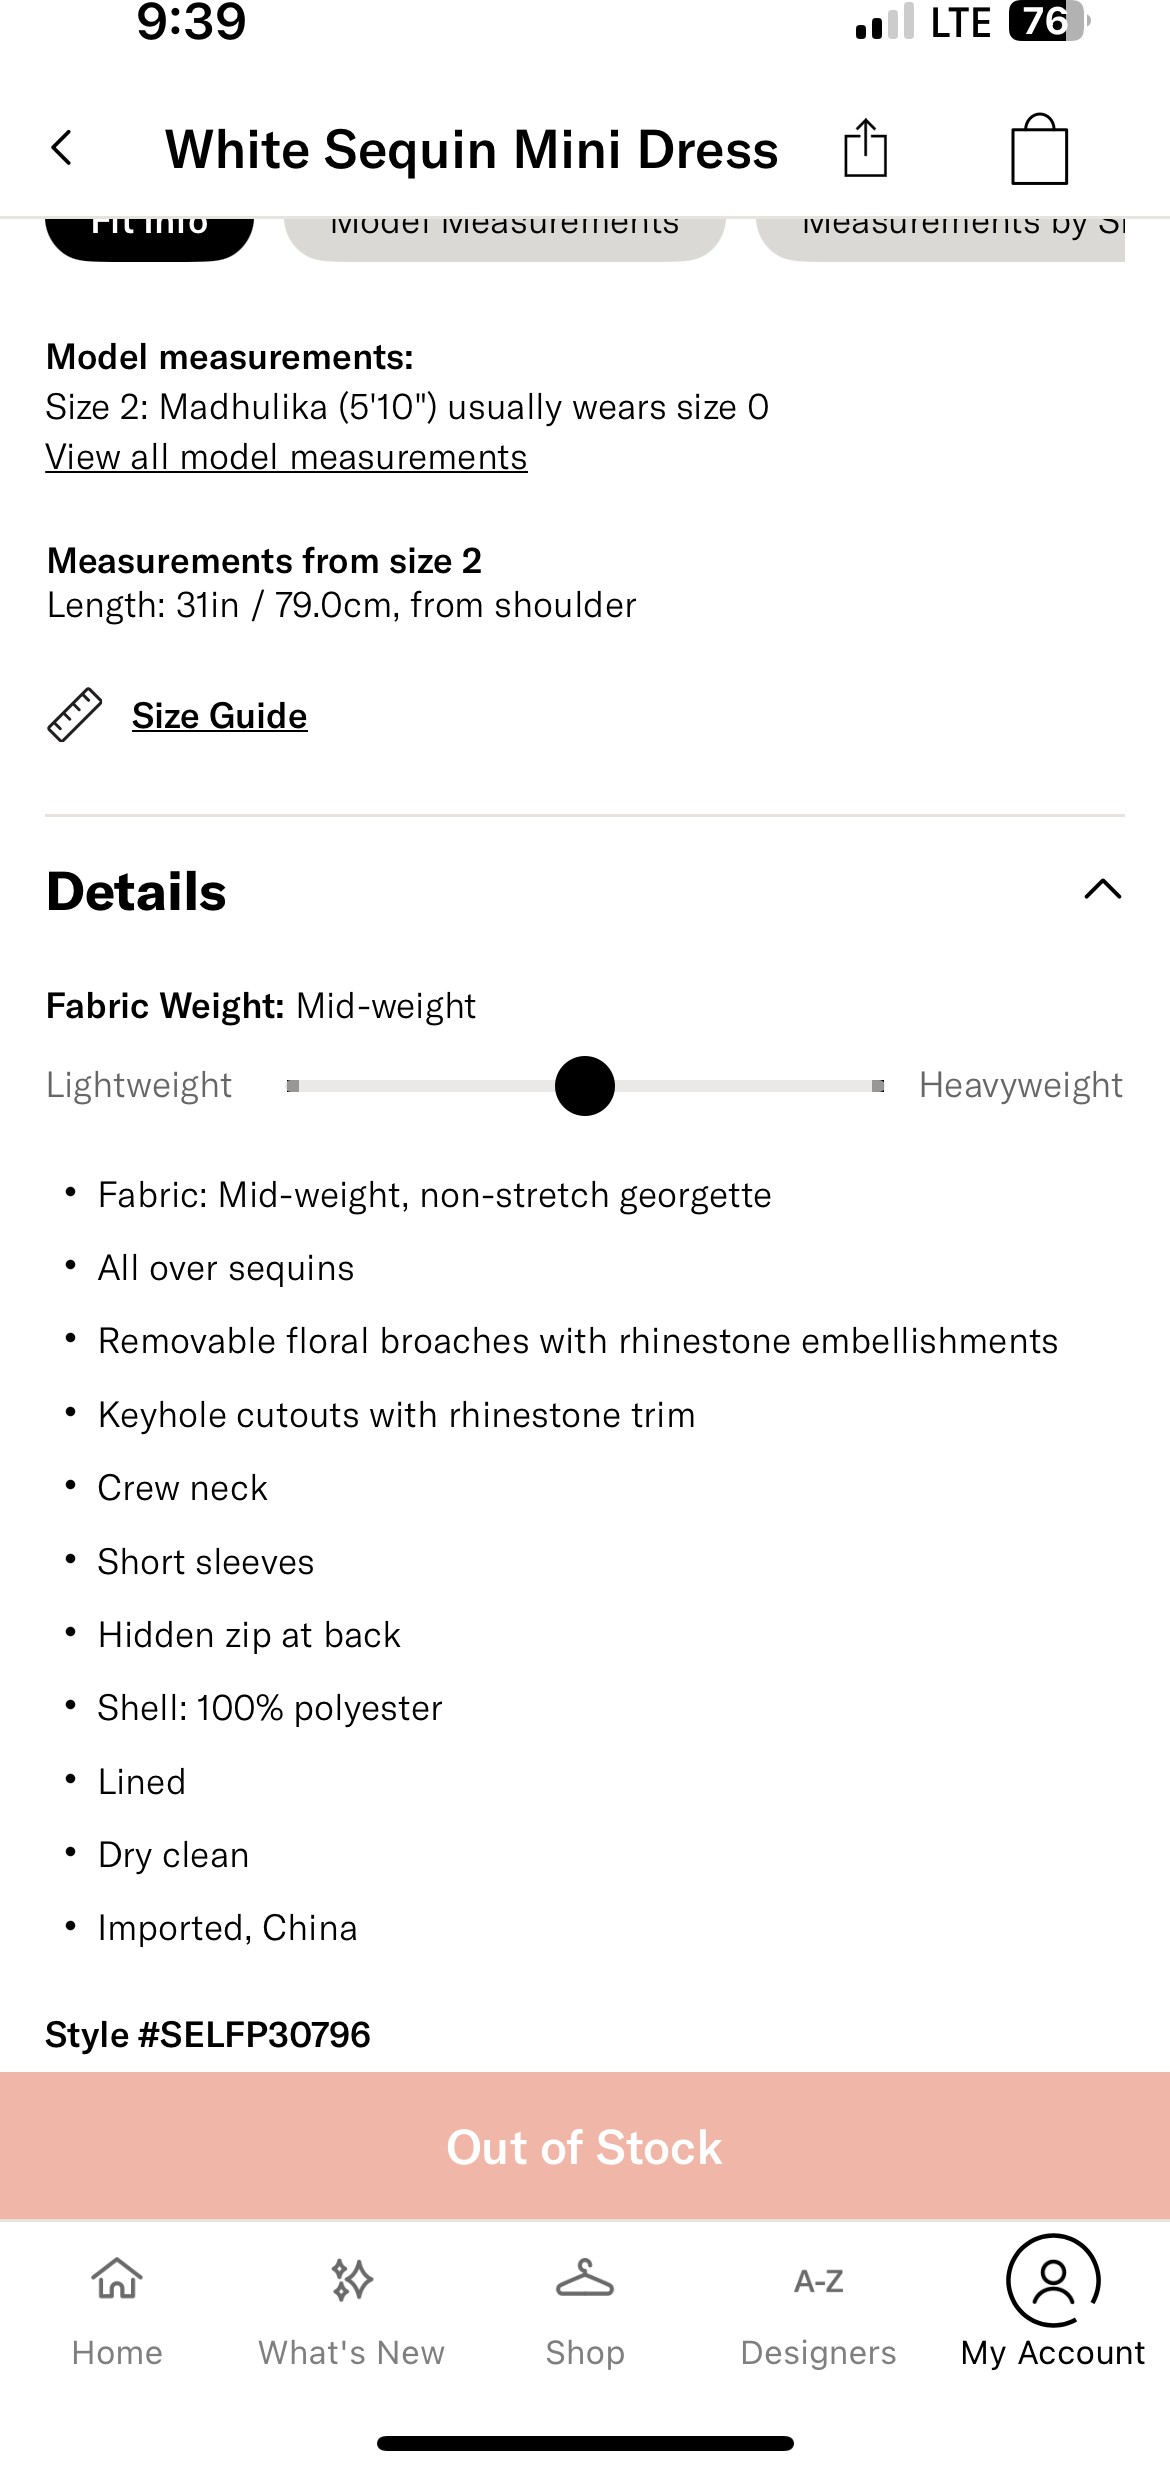Tap the Style #SELFP30796 text
Screen dimensions: 1170x2475
click(208, 2035)
